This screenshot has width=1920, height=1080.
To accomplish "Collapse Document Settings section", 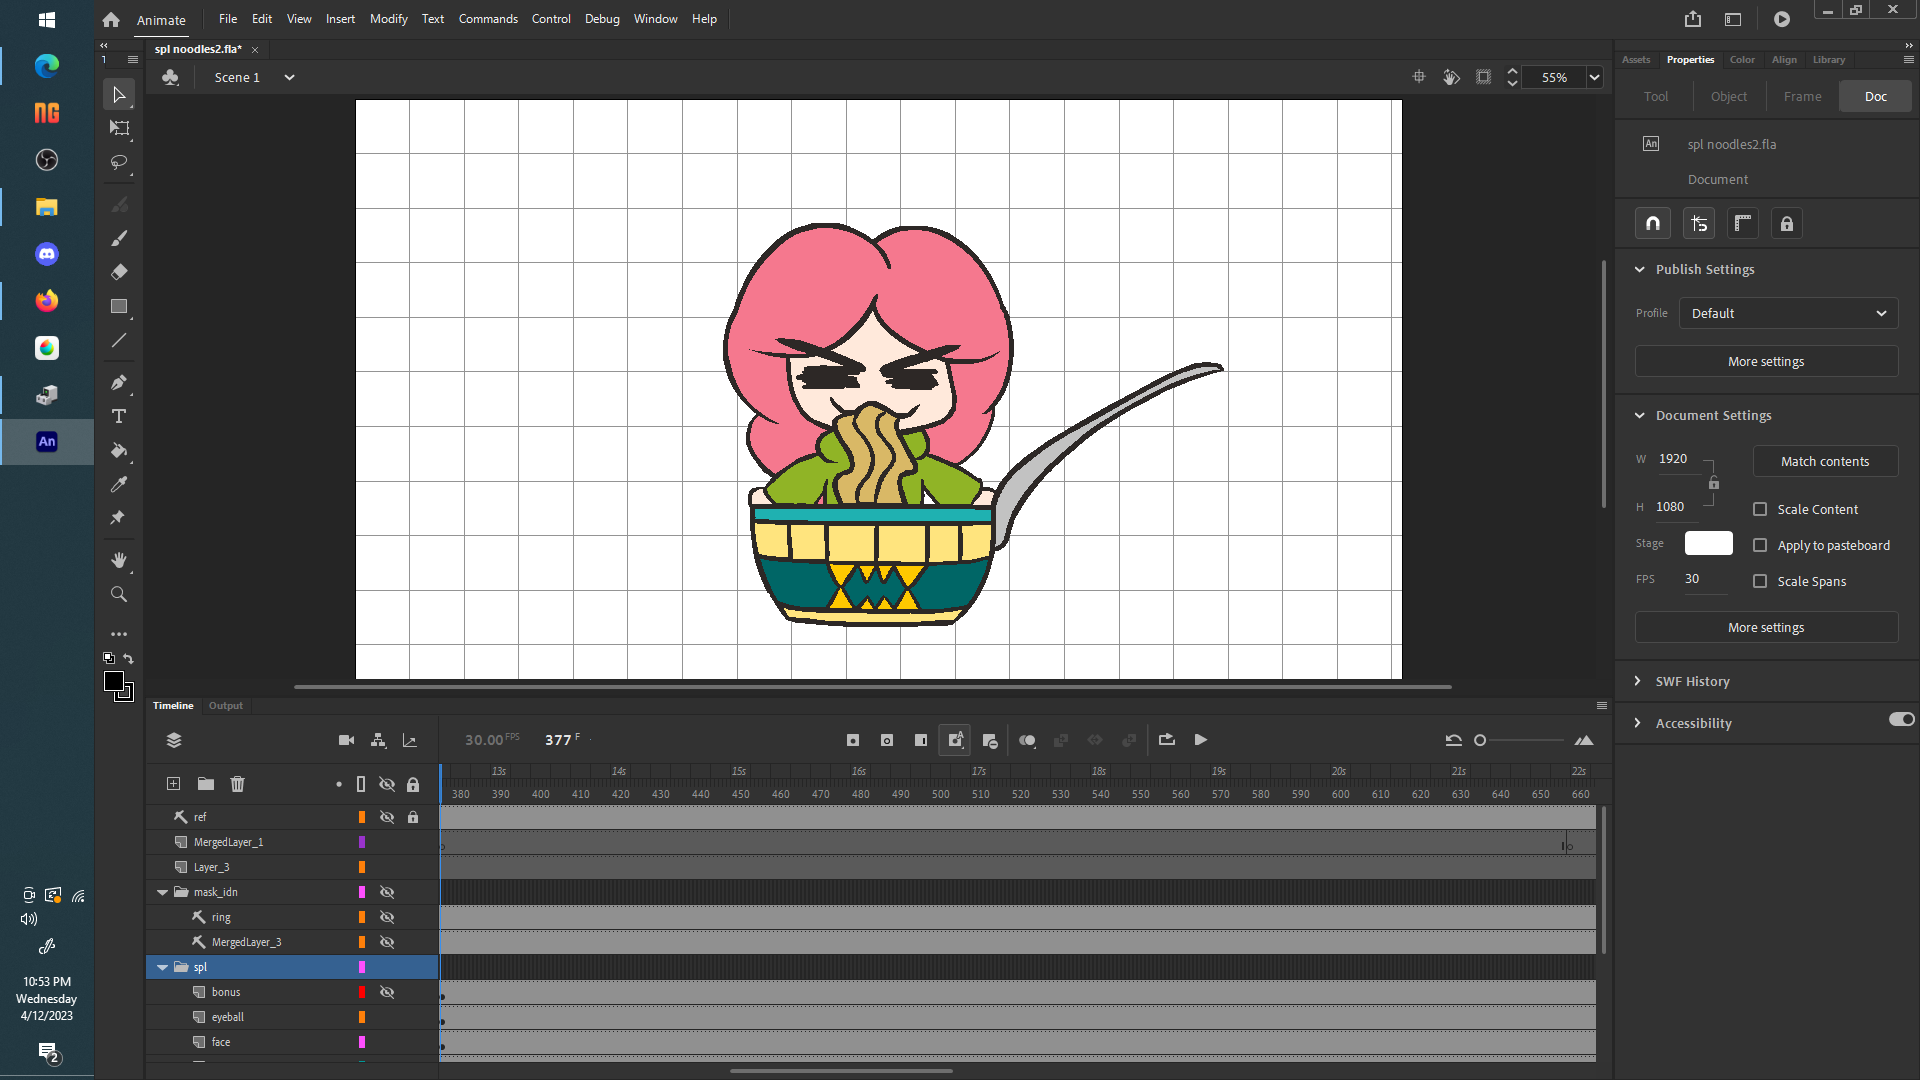I will 1639,416.
